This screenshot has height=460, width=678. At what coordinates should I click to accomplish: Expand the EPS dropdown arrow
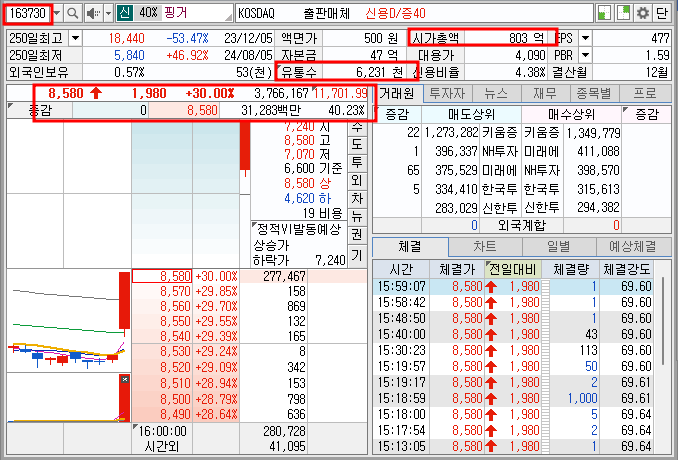585,38
